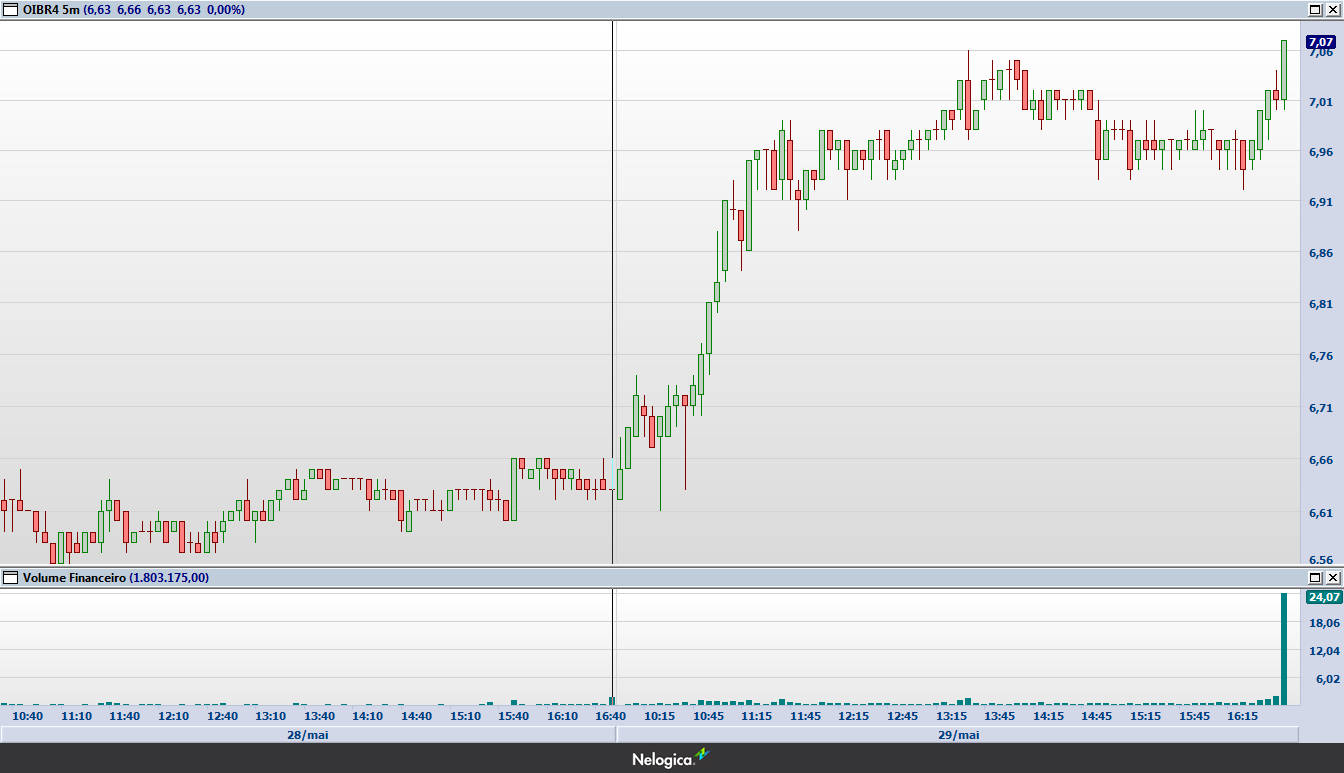Click the tallest volume bar at far right

click(x=1284, y=650)
